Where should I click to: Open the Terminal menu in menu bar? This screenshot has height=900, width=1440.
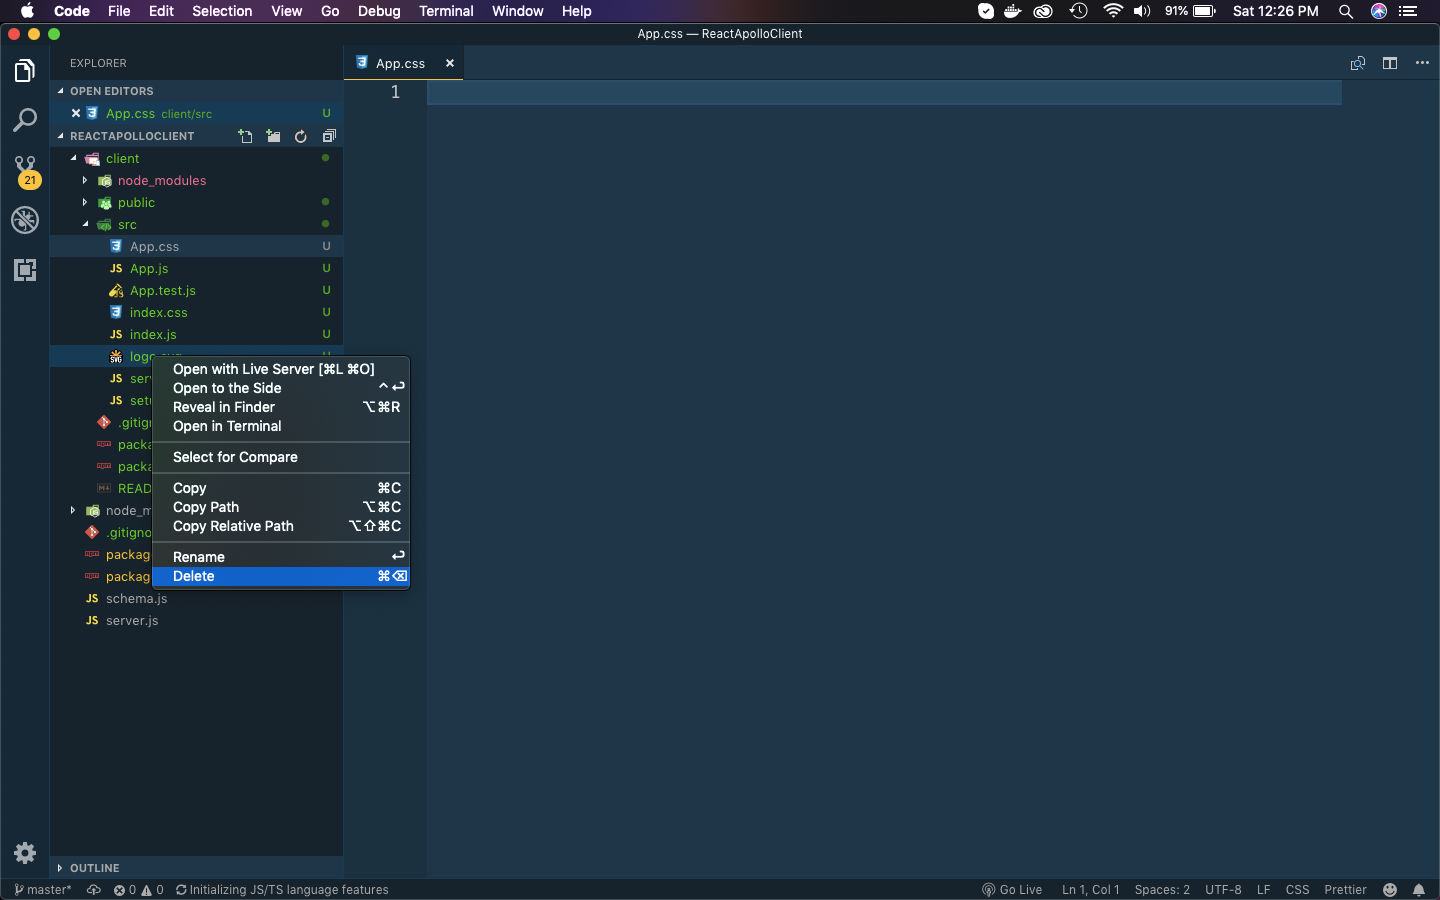(446, 11)
